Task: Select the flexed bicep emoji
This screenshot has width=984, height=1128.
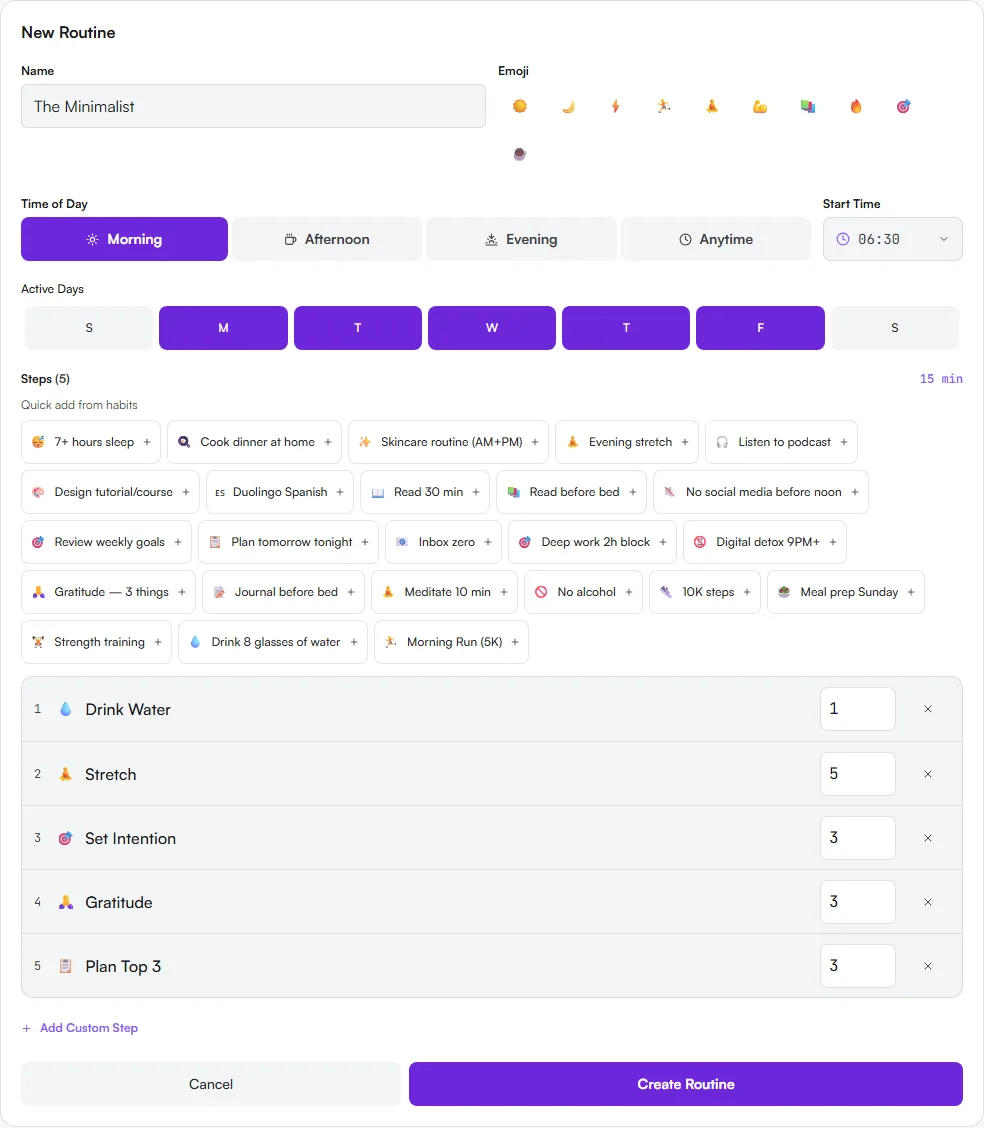Action: 760,106
